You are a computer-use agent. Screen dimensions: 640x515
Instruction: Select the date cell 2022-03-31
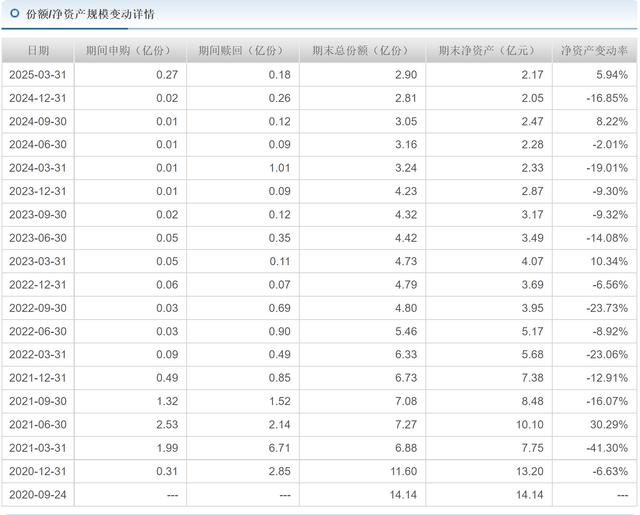(x=38, y=354)
